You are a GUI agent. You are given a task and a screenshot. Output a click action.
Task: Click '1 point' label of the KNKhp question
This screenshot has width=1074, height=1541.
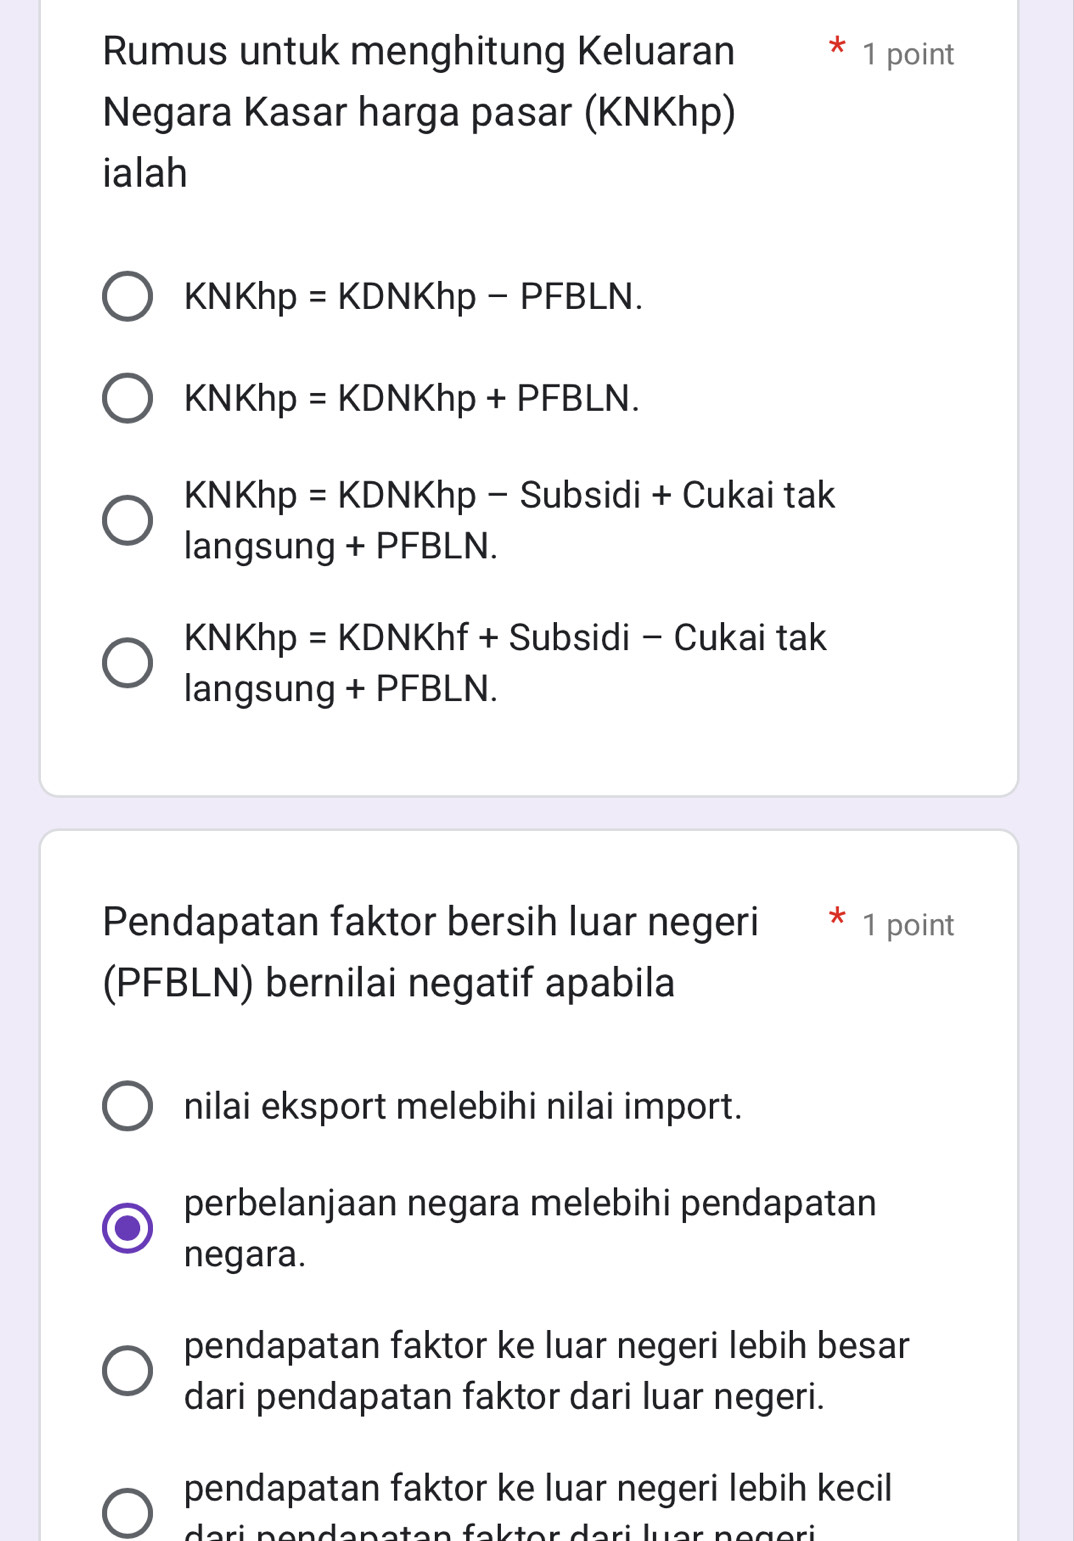click(908, 54)
